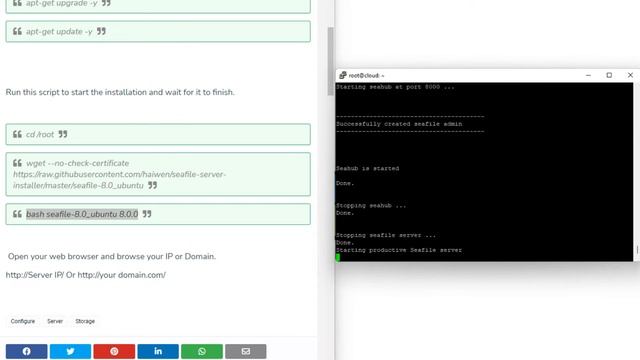Click 'Stopping seafile server ...' terminal line

click(386, 235)
